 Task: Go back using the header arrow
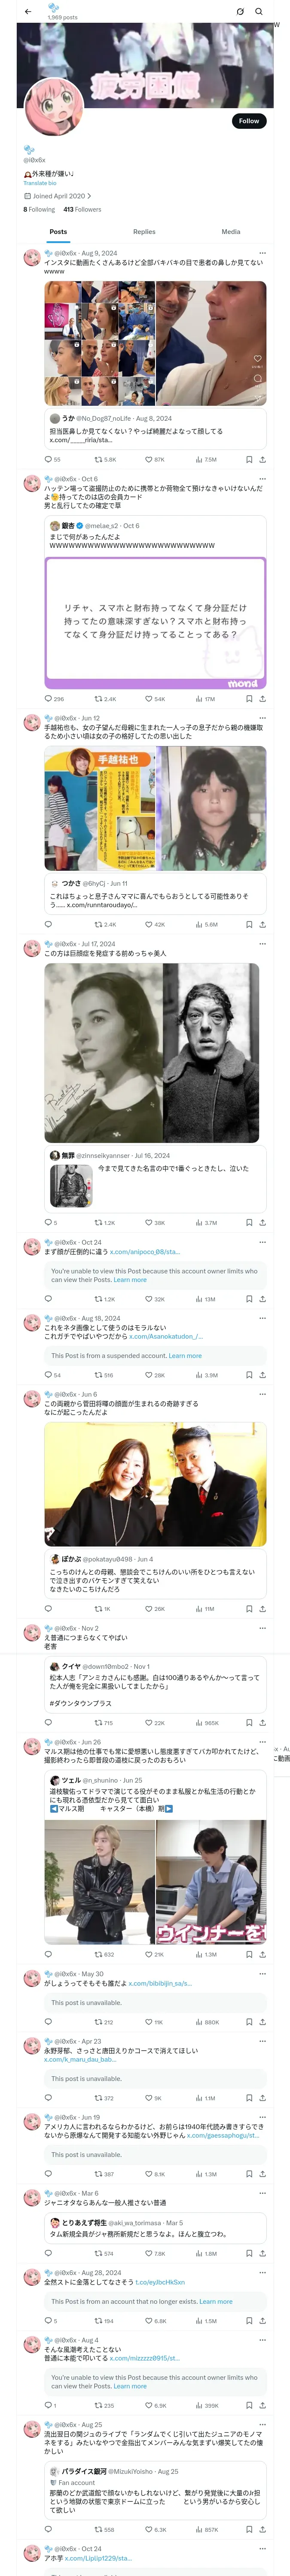coord(27,11)
